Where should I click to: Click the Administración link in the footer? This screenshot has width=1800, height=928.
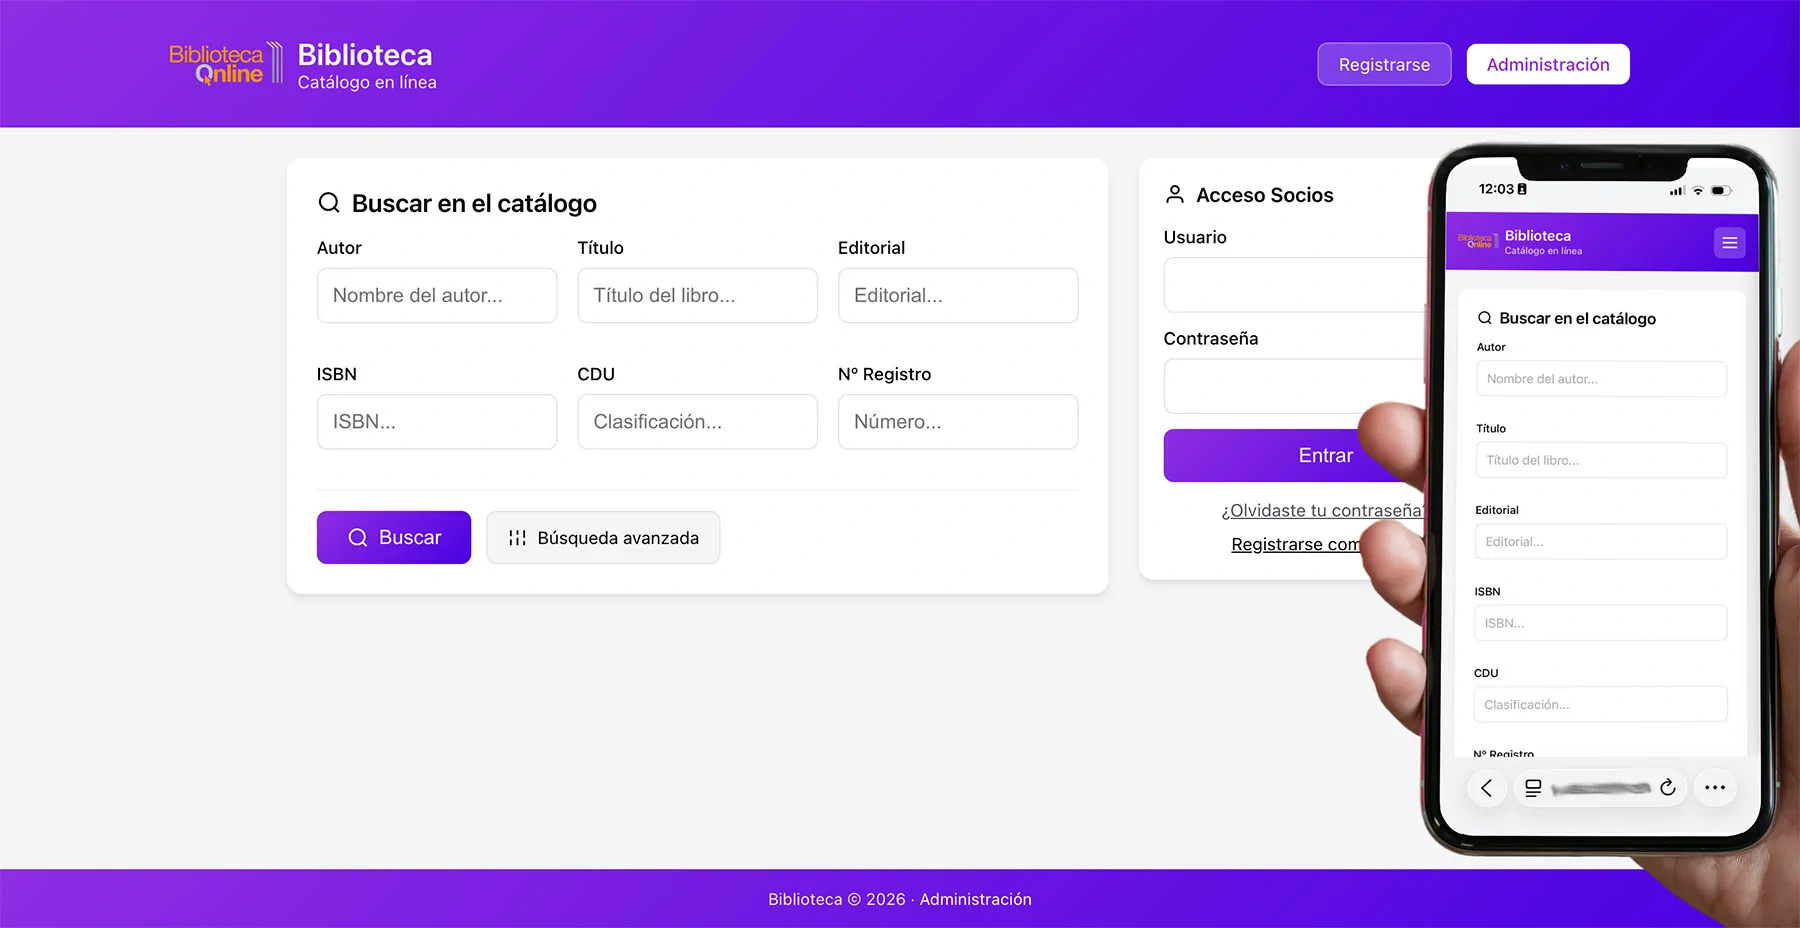coord(975,900)
